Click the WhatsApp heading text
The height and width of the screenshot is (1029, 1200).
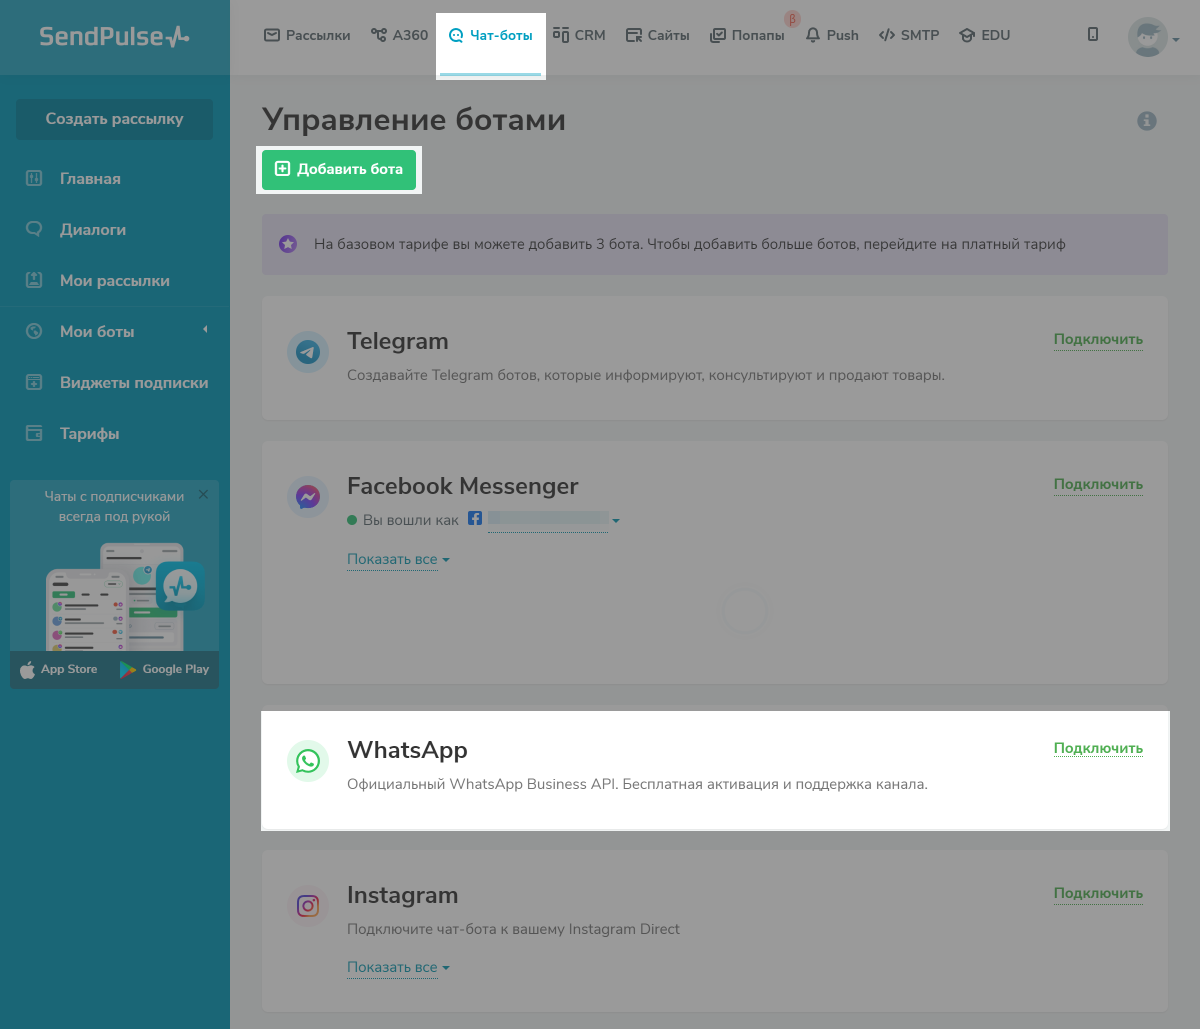[407, 750]
